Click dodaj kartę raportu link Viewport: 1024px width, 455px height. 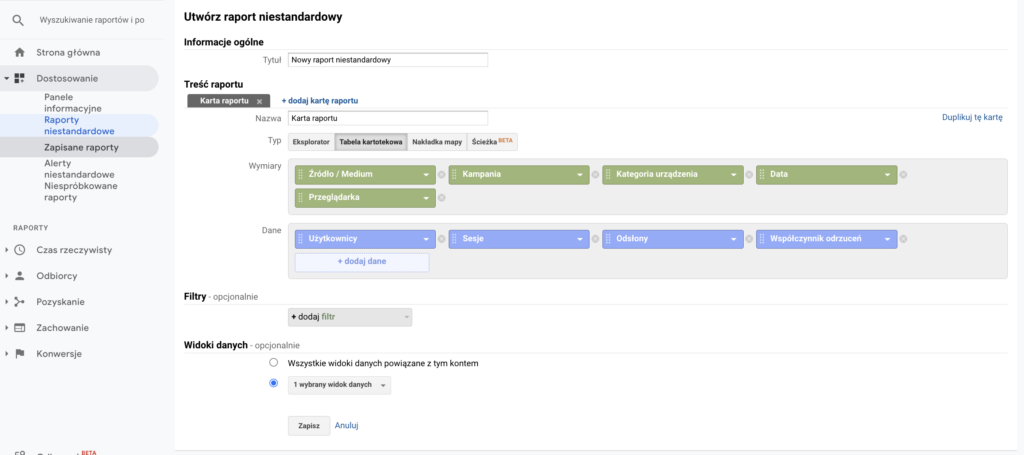[319, 101]
